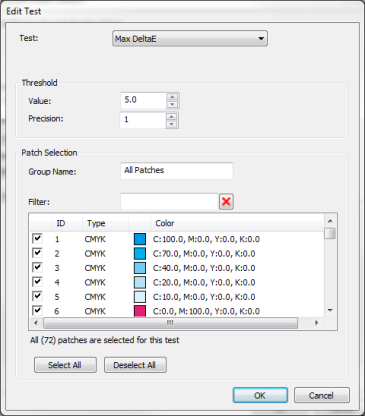Select the text C:20.0, M:0.0, Y:0.0, K:0.0

(204, 283)
